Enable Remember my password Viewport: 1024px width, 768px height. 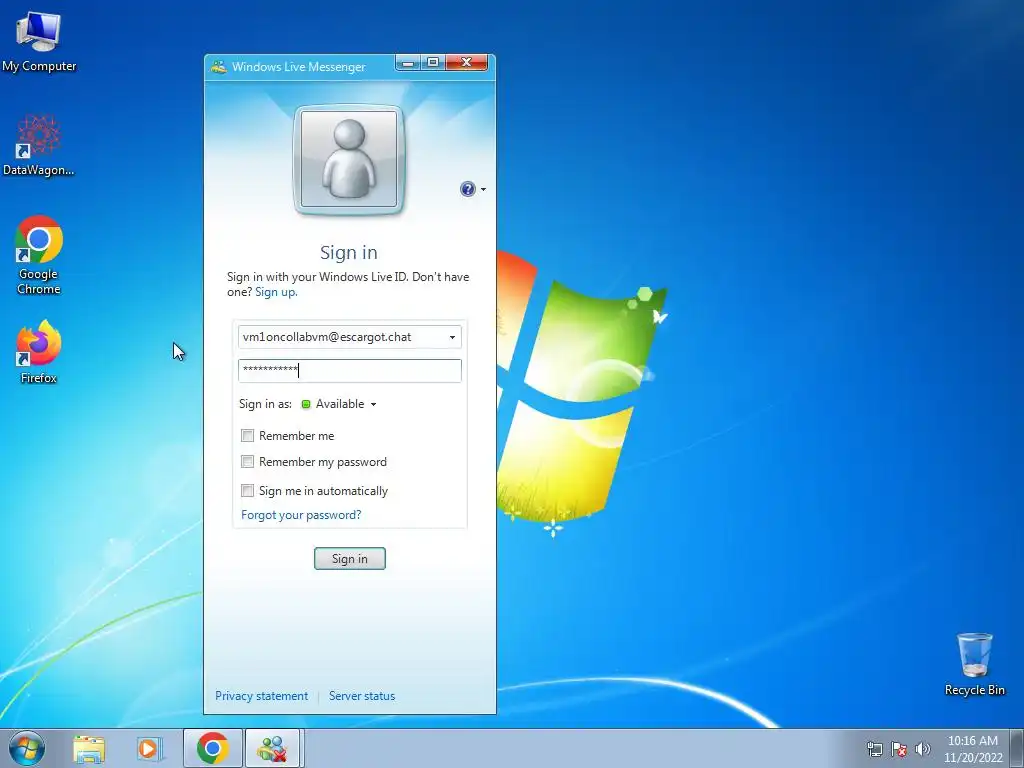[x=248, y=462]
